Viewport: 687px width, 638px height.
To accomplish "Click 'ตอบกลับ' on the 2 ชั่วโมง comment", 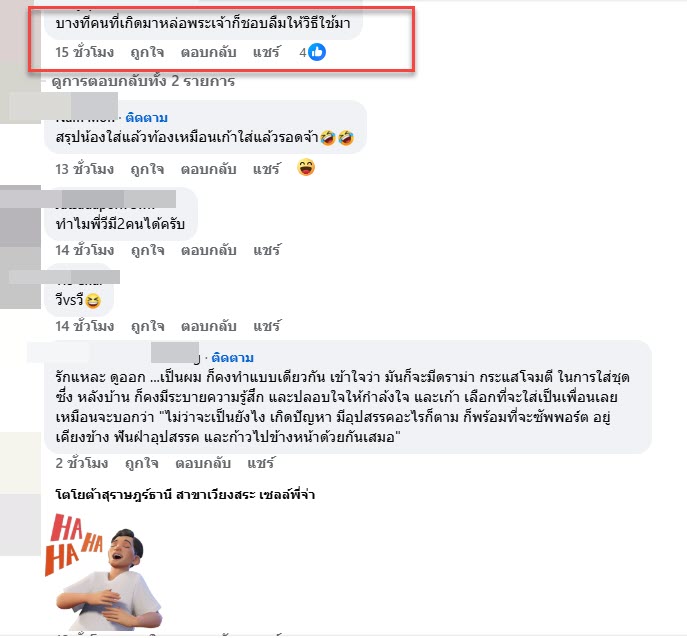I will (203, 463).
